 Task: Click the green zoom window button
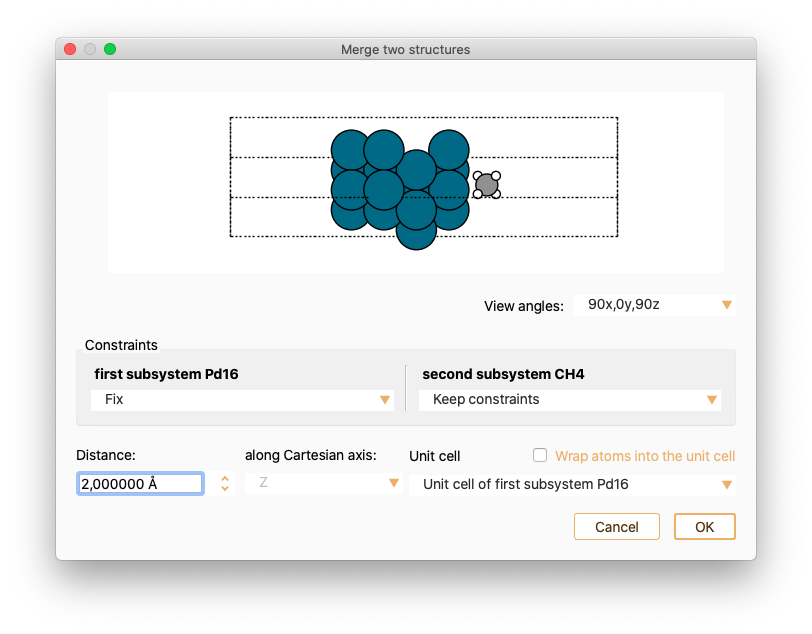[110, 49]
